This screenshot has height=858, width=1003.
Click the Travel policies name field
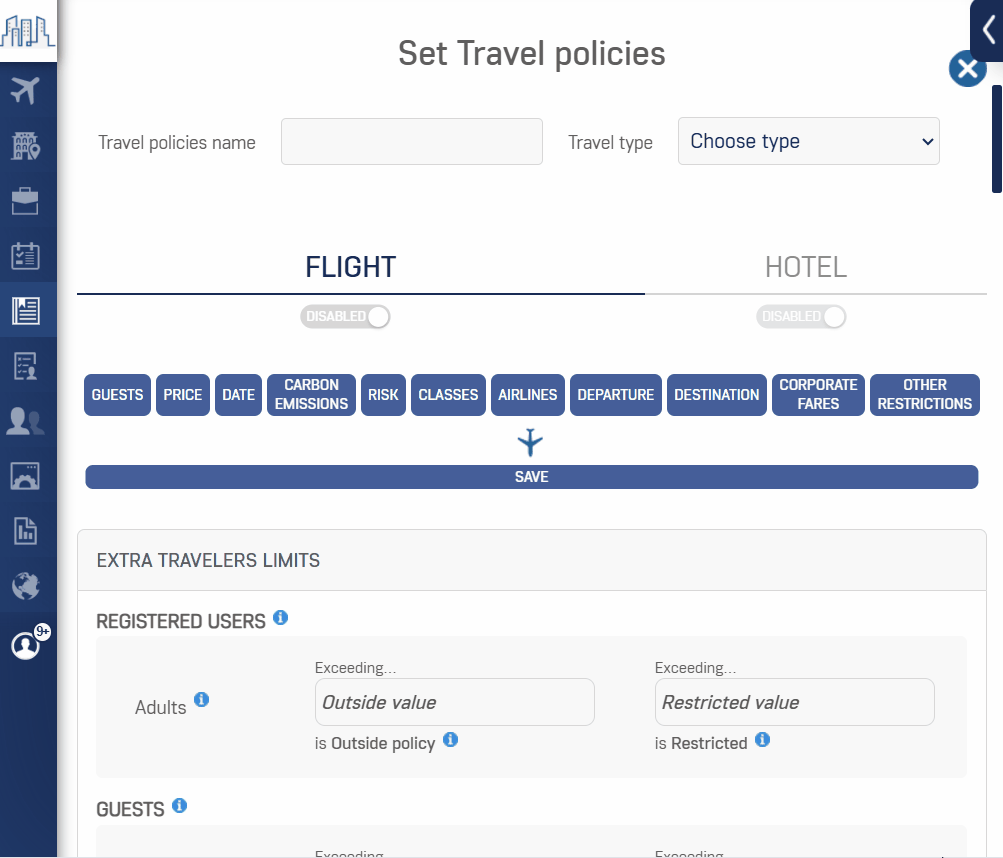(411, 141)
